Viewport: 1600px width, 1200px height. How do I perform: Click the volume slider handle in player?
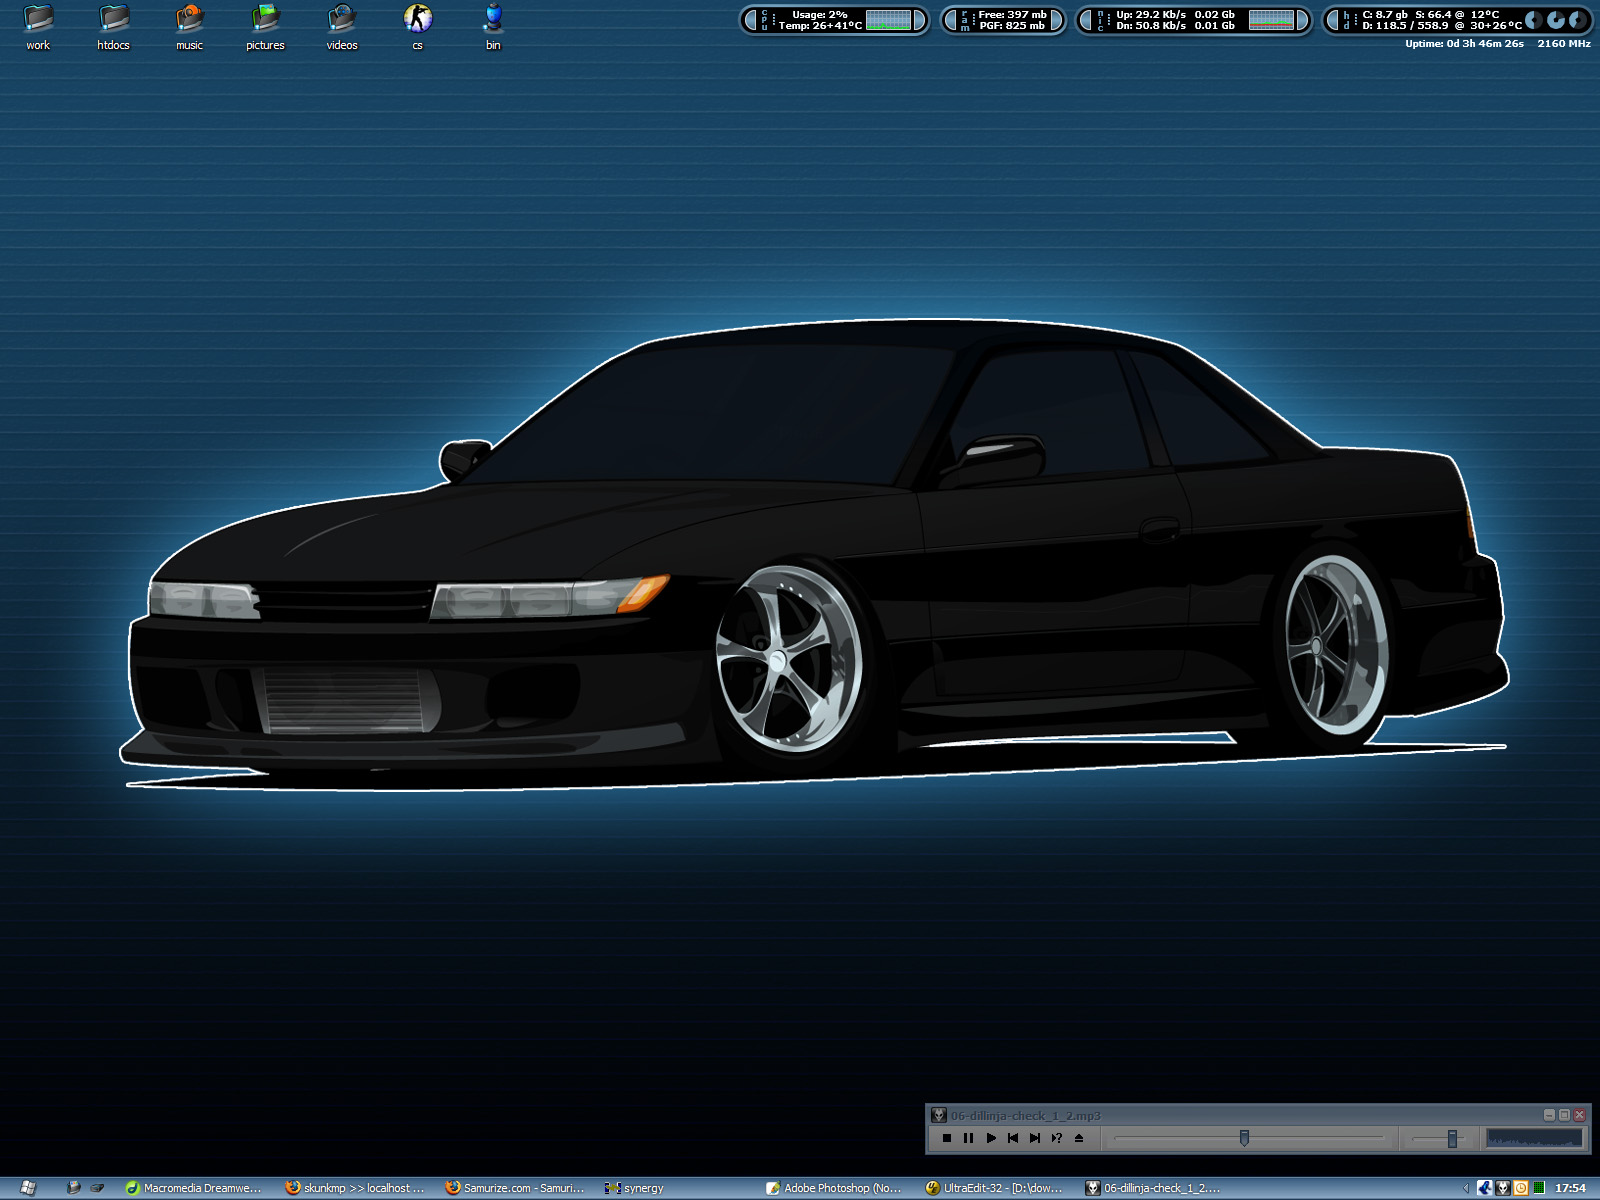point(1452,1138)
